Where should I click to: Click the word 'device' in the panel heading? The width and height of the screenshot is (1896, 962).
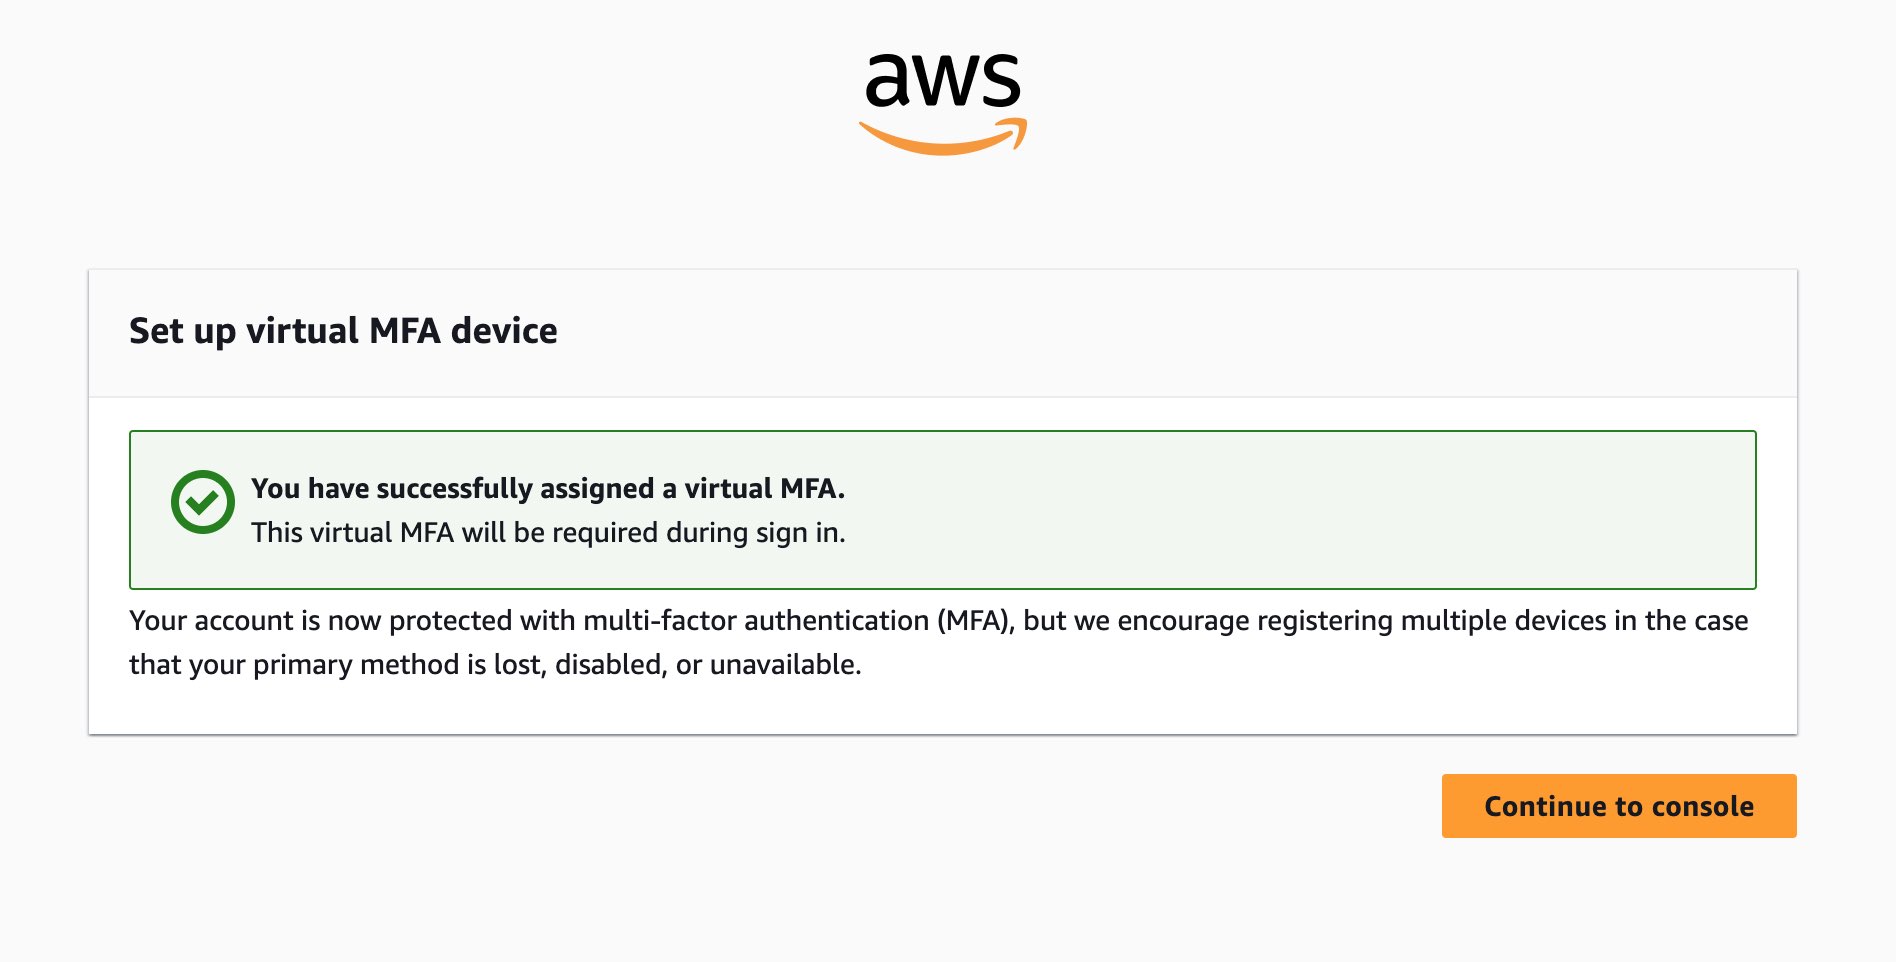[x=504, y=331]
